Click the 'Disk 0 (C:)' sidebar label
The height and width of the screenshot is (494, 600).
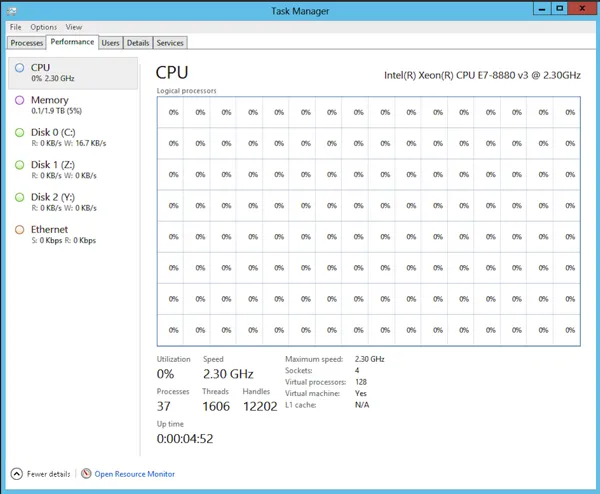click(x=53, y=132)
